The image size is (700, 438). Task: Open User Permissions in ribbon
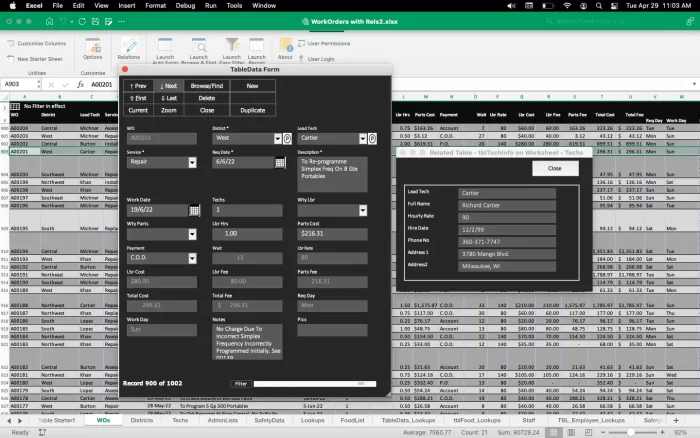pyautogui.click(x=328, y=44)
